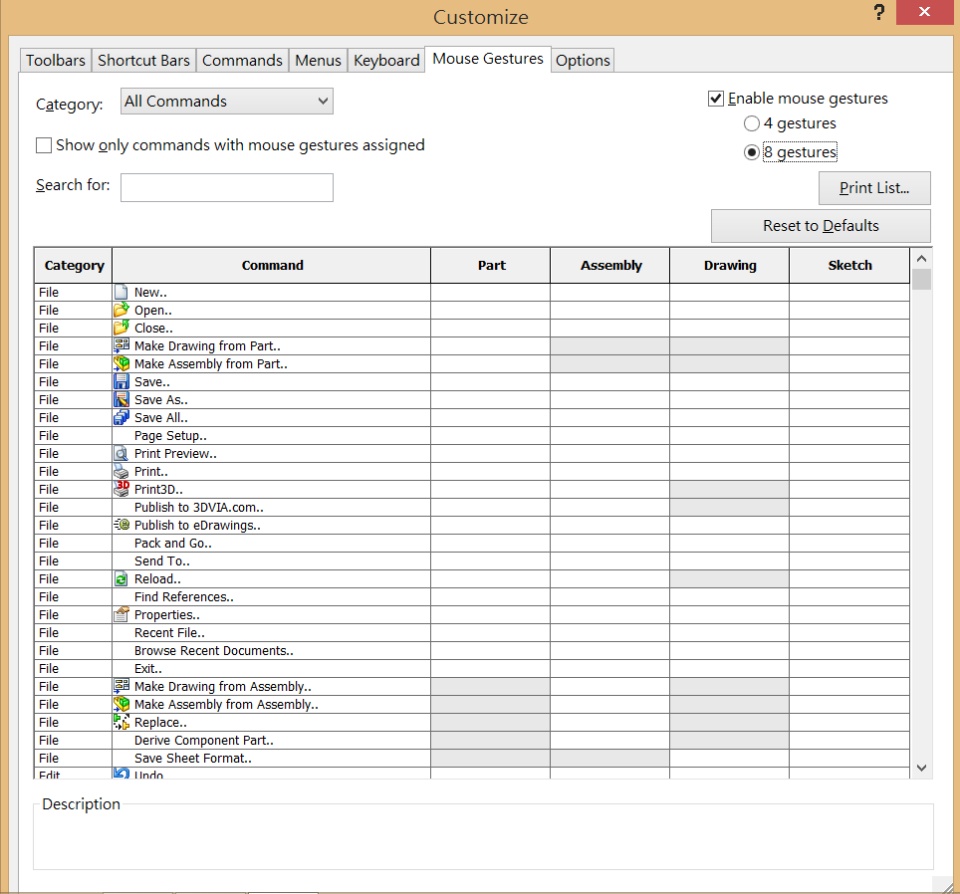The width and height of the screenshot is (960, 894).
Task: Select Browse Recent Documents.. command
Action: tap(471, 650)
